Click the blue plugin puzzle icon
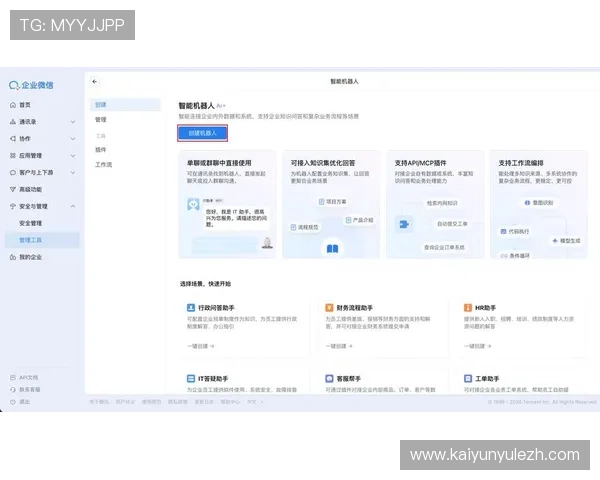This screenshot has width=600, height=480. 404,224
